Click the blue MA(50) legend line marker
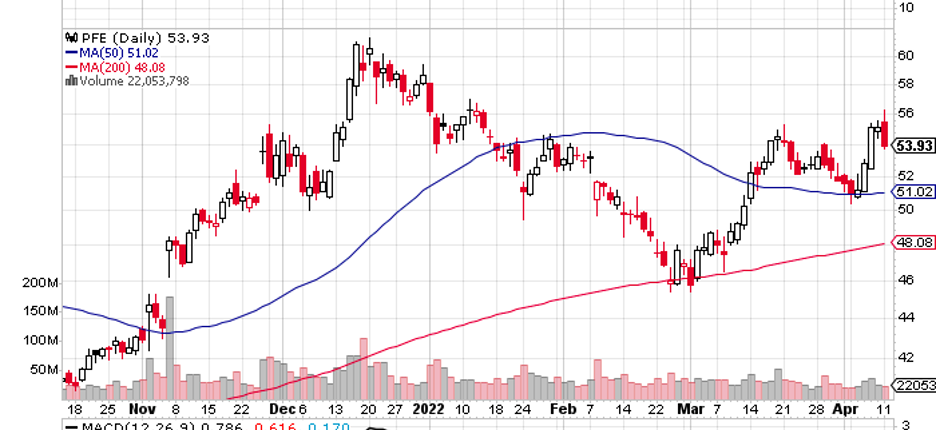Viewport: 936px width, 430px height. [72, 52]
